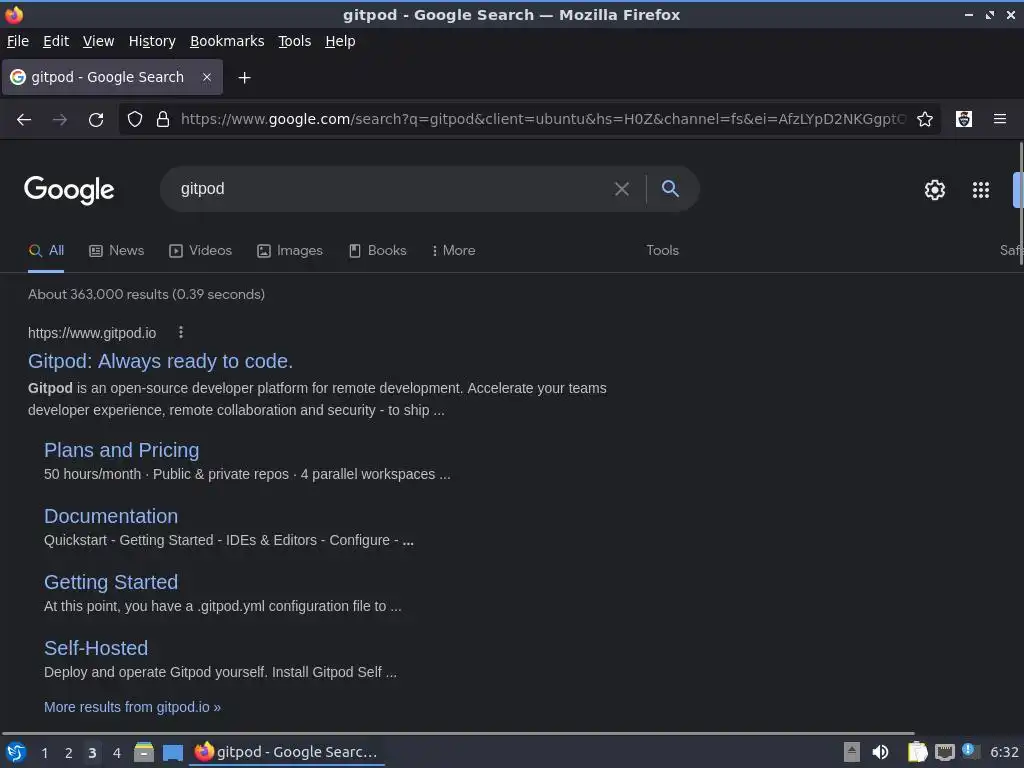Open the Firefox hamburger menu

tap(1000, 119)
